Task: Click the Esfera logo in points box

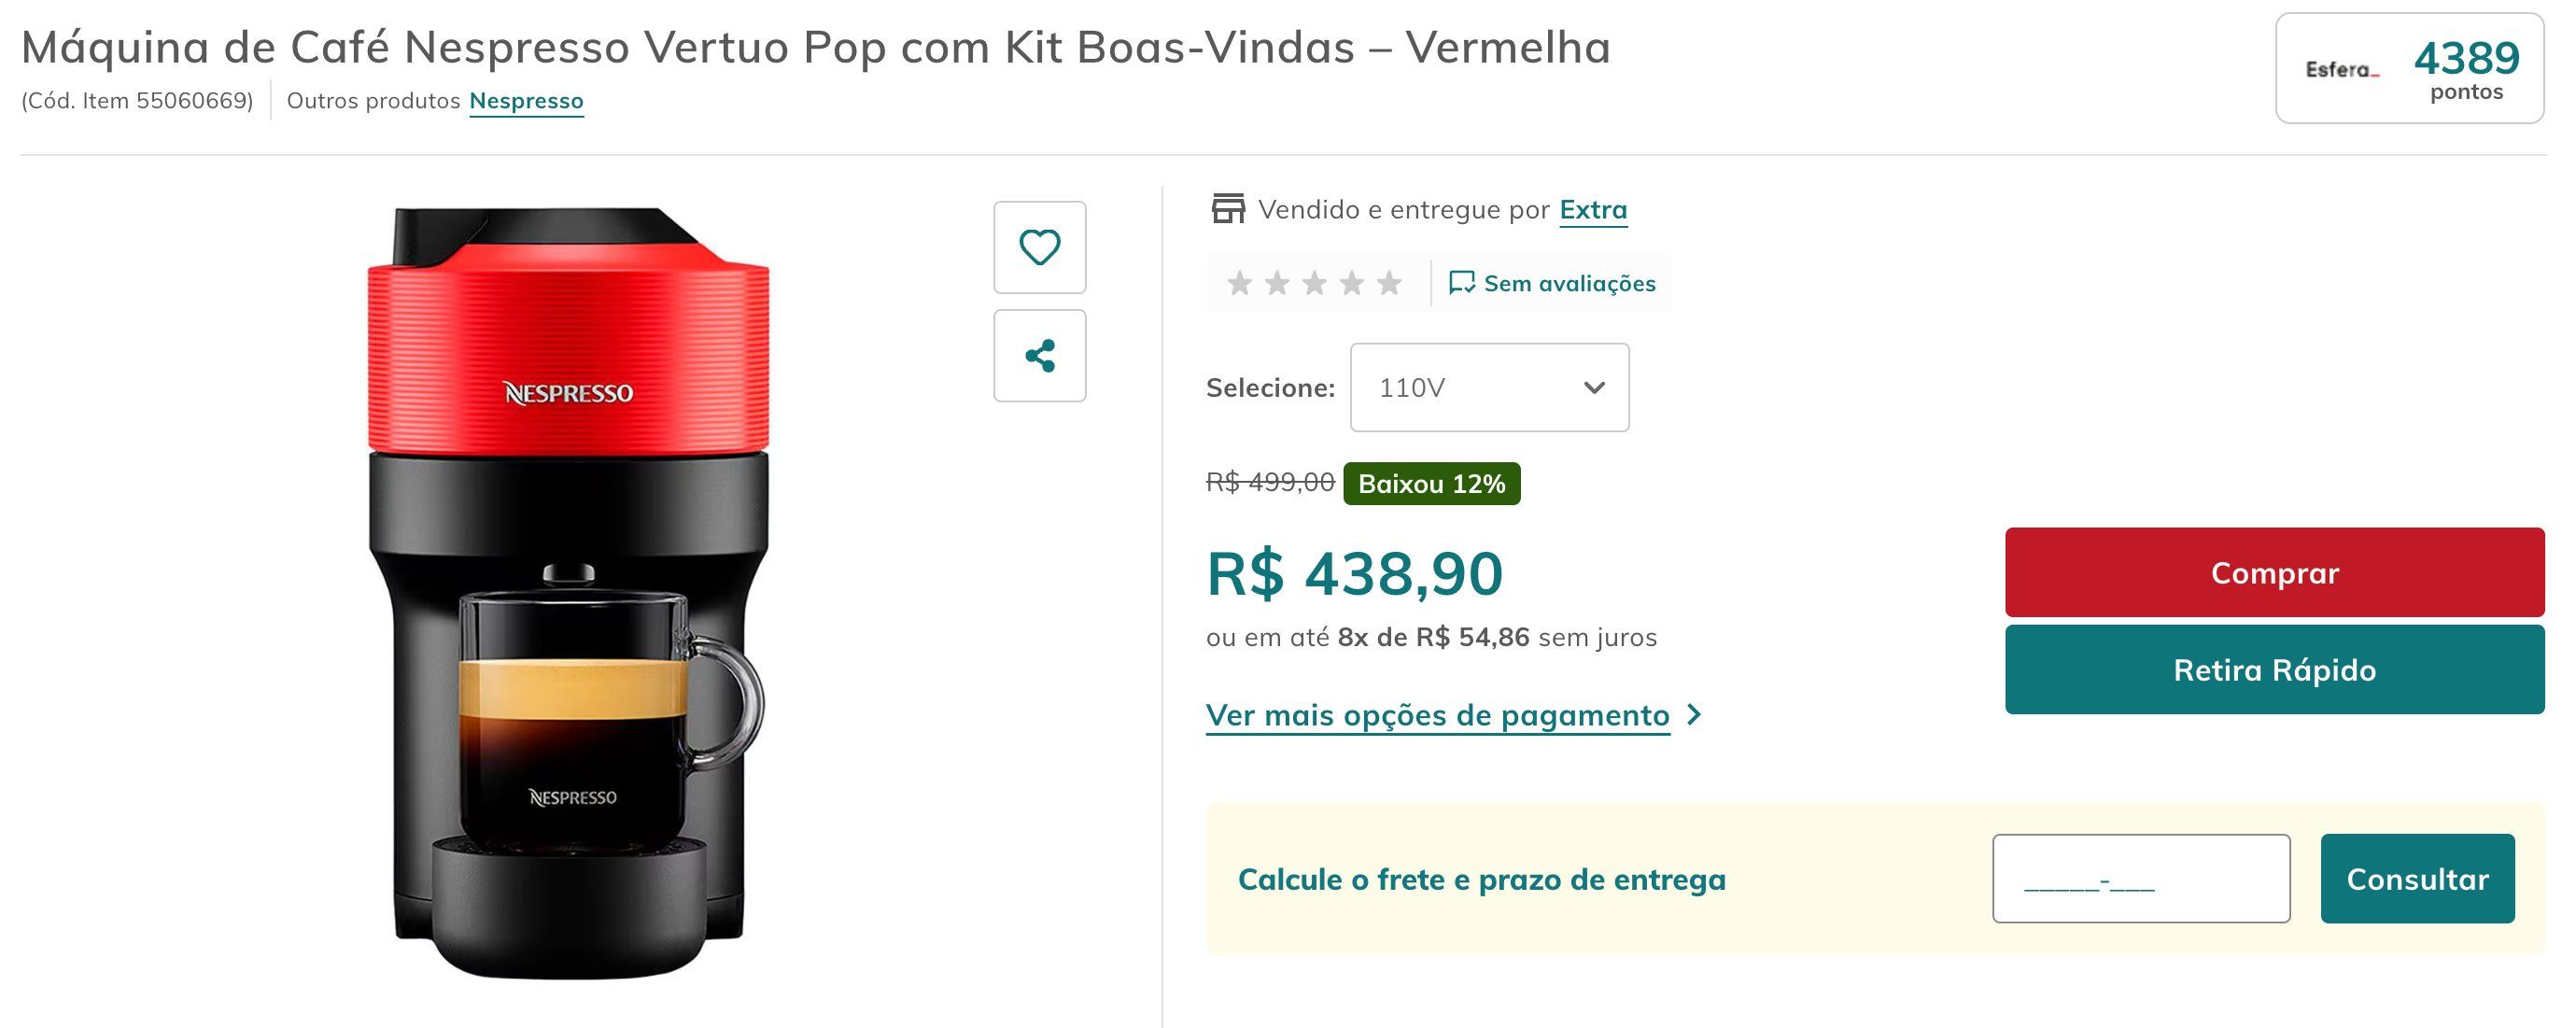Action: (2342, 70)
